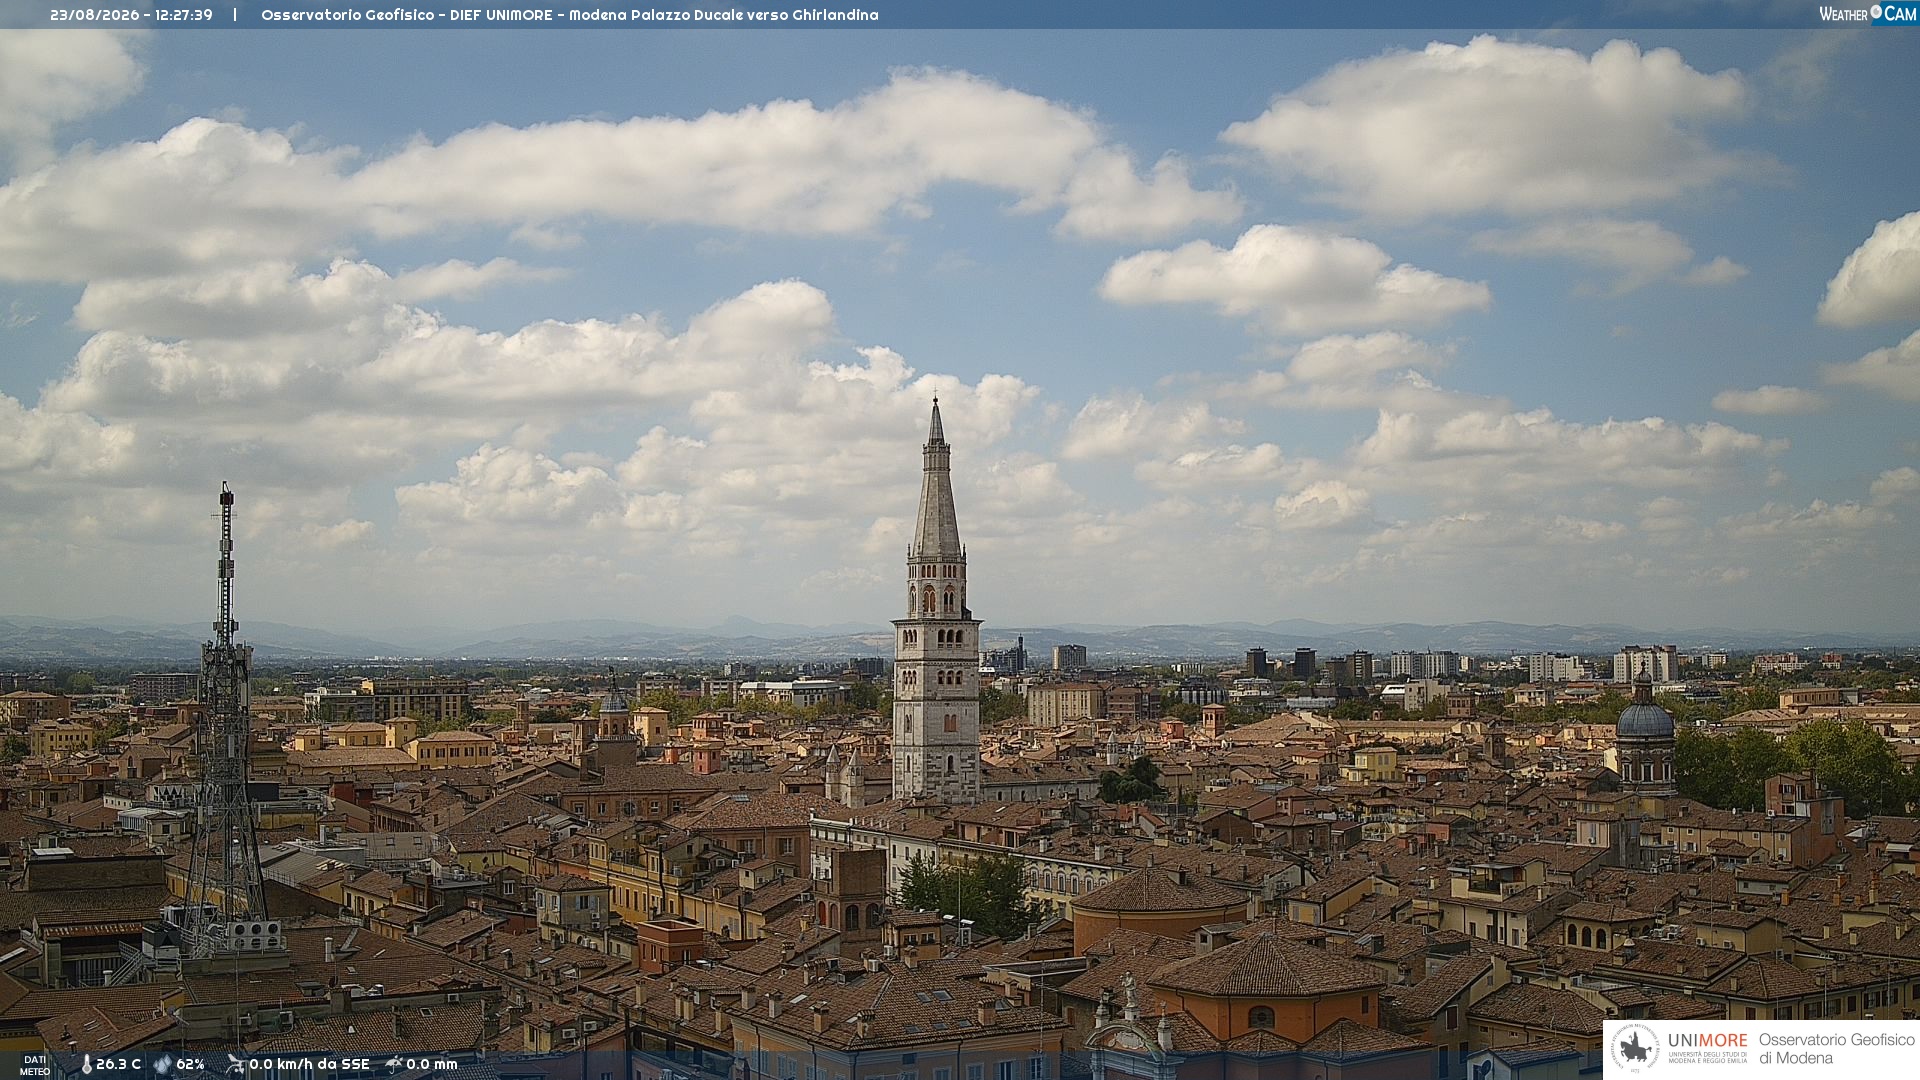Click the wind anemometer icon

[235, 1064]
